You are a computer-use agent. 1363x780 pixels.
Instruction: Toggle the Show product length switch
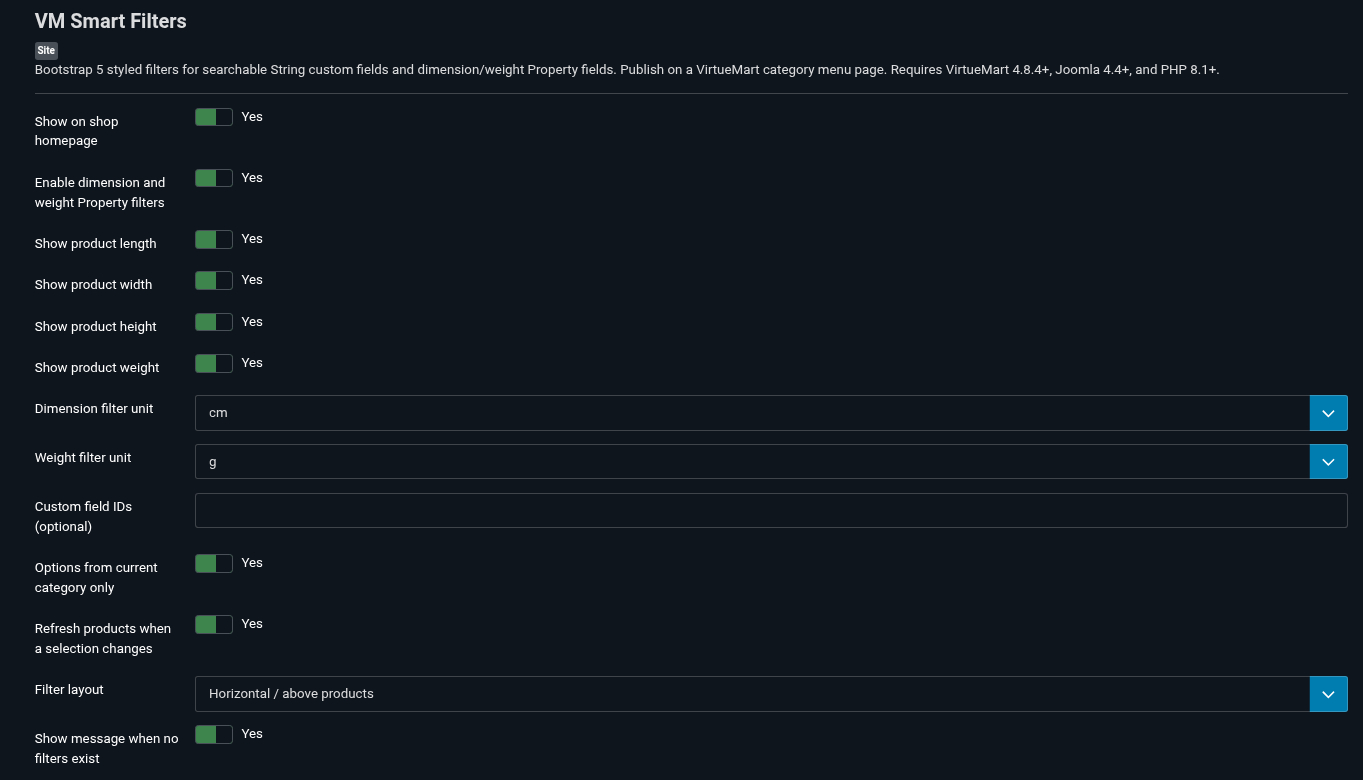click(x=214, y=239)
